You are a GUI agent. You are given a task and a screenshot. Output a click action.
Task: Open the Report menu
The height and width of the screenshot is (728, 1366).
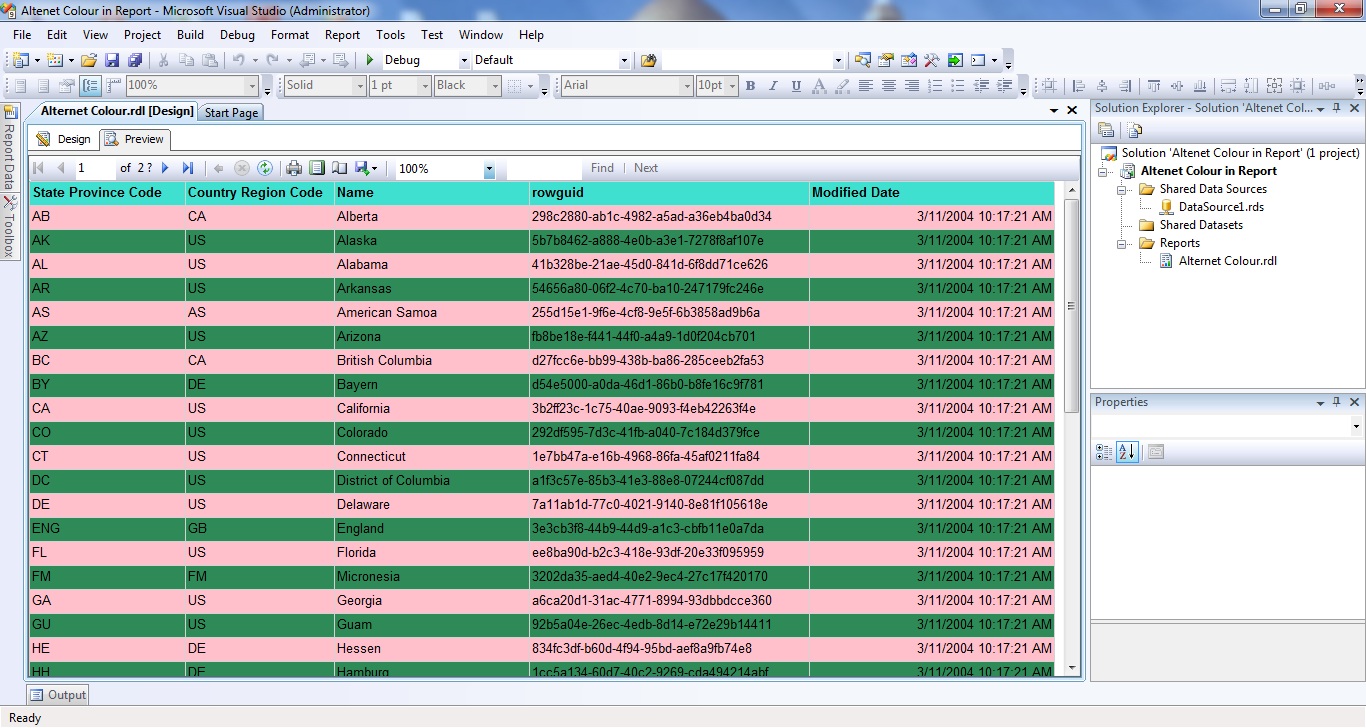(x=342, y=34)
